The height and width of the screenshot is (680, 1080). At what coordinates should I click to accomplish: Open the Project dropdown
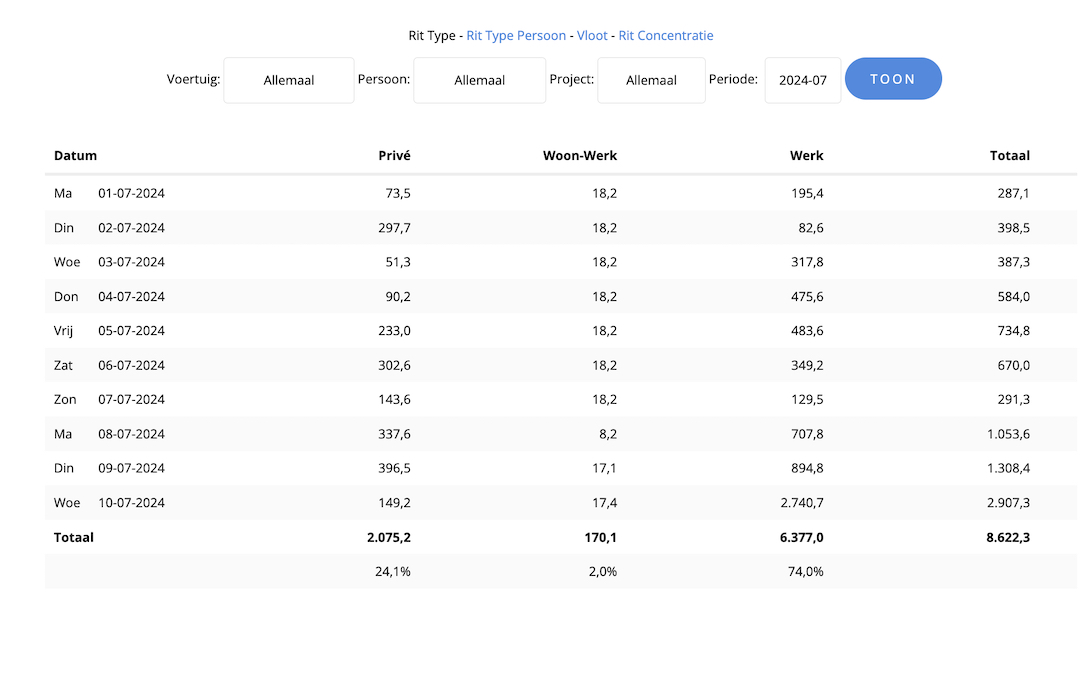click(651, 80)
